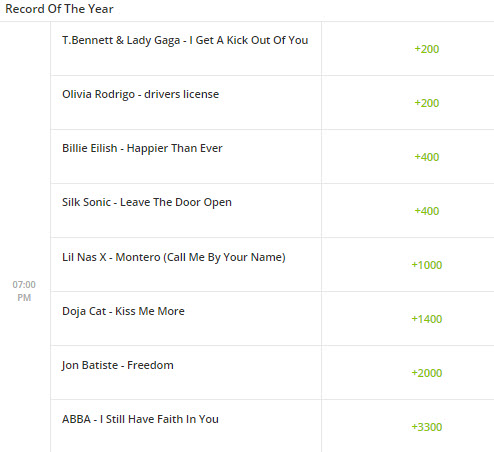
Task: Choose +1400 odds for Doja Cat
Action: click(427, 319)
